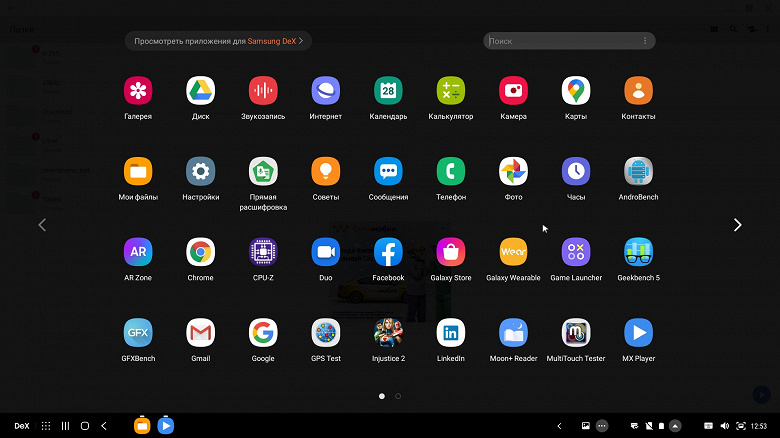Go to next apps page arrow
Image resolution: width=780 pixels, height=438 pixels.
[x=737, y=225]
